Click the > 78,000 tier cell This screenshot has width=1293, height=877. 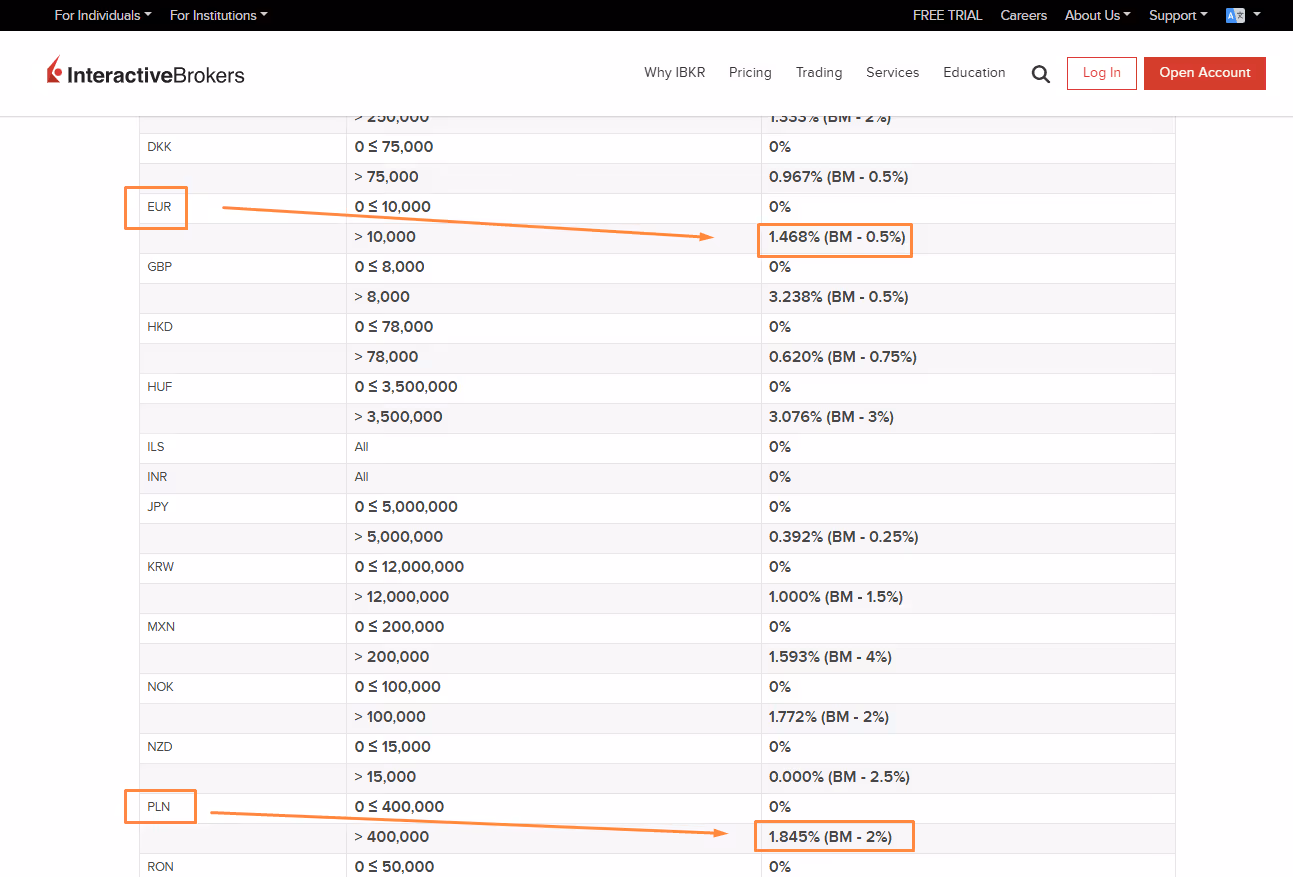(554, 357)
